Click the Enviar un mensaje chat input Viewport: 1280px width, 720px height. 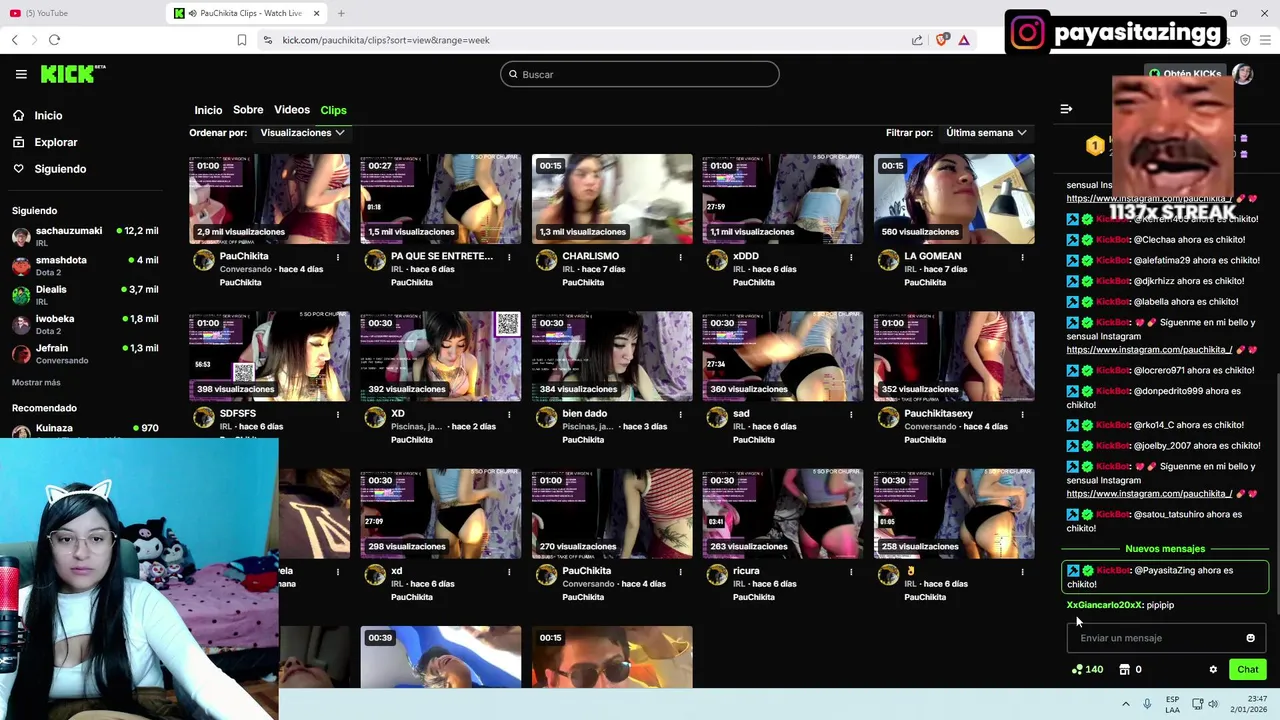pyautogui.click(x=1155, y=638)
